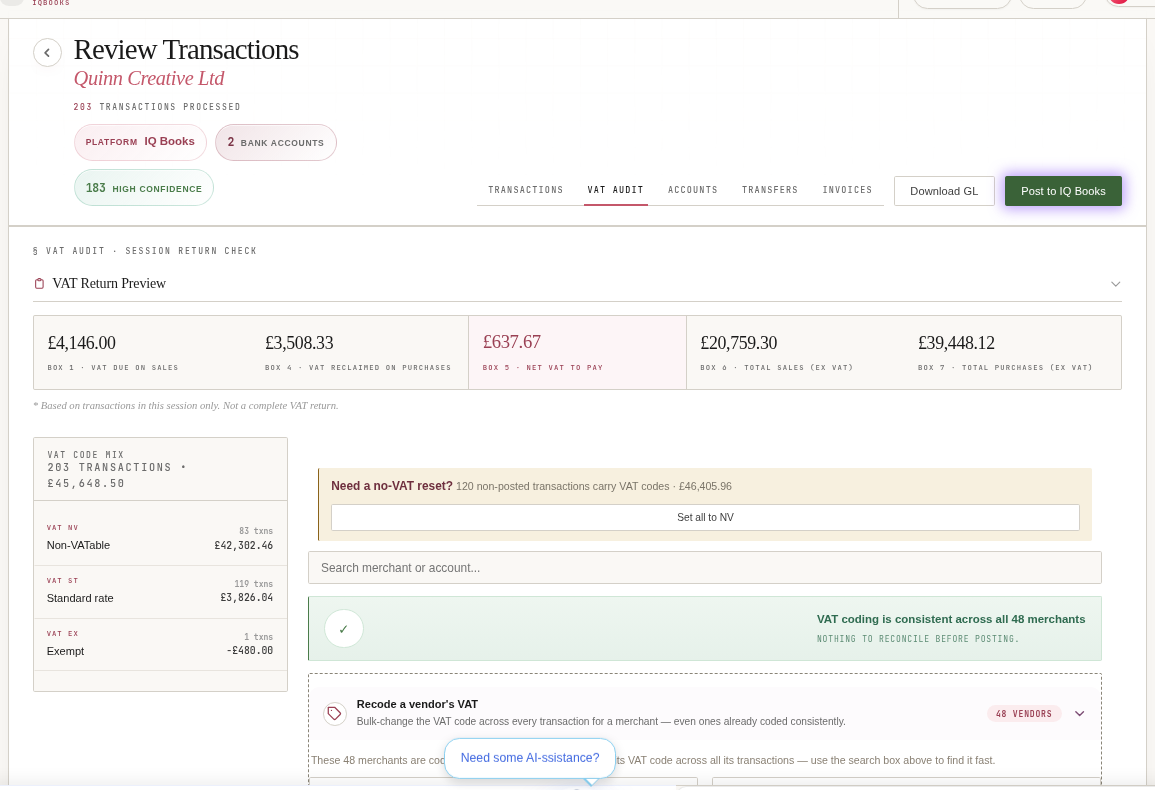Image resolution: width=1155 pixels, height=790 pixels.
Task: Click the Box 1 VAT due on sales value £4,146.00
Action: pos(82,343)
